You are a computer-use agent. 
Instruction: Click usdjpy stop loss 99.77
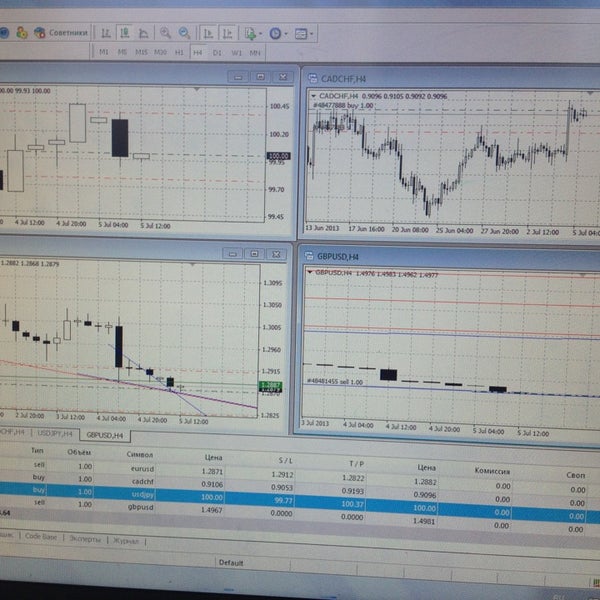(284, 501)
